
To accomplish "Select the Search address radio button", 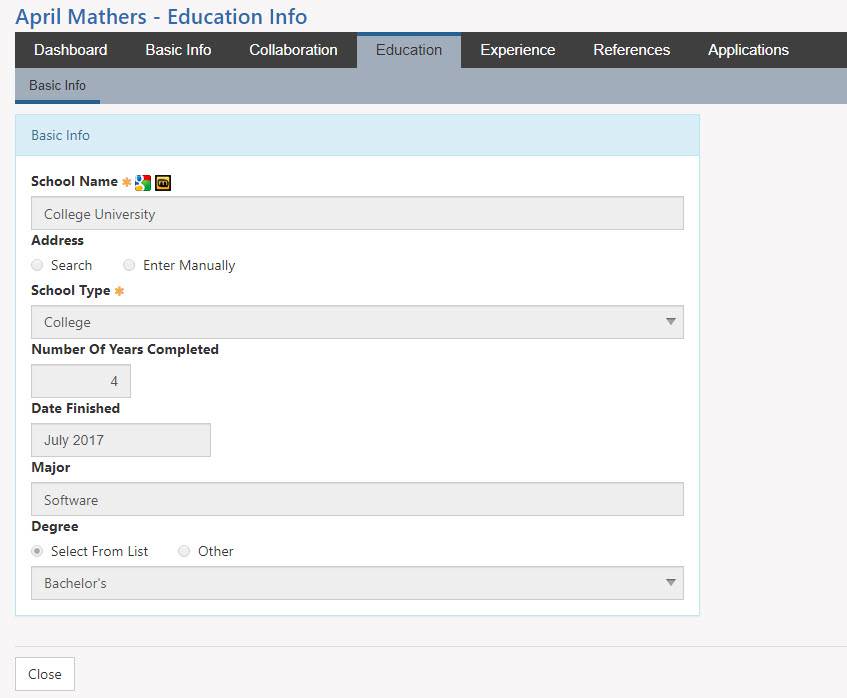I will point(38,265).
